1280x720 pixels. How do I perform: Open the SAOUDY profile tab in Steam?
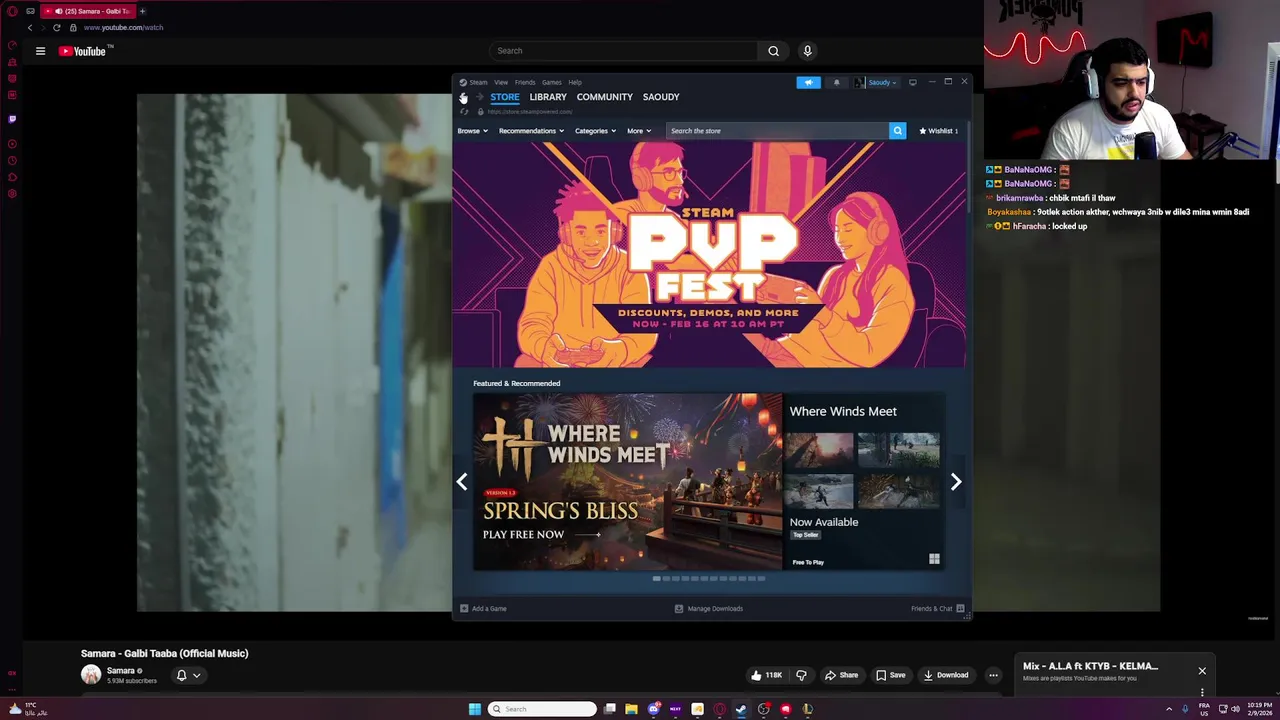coord(661,97)
